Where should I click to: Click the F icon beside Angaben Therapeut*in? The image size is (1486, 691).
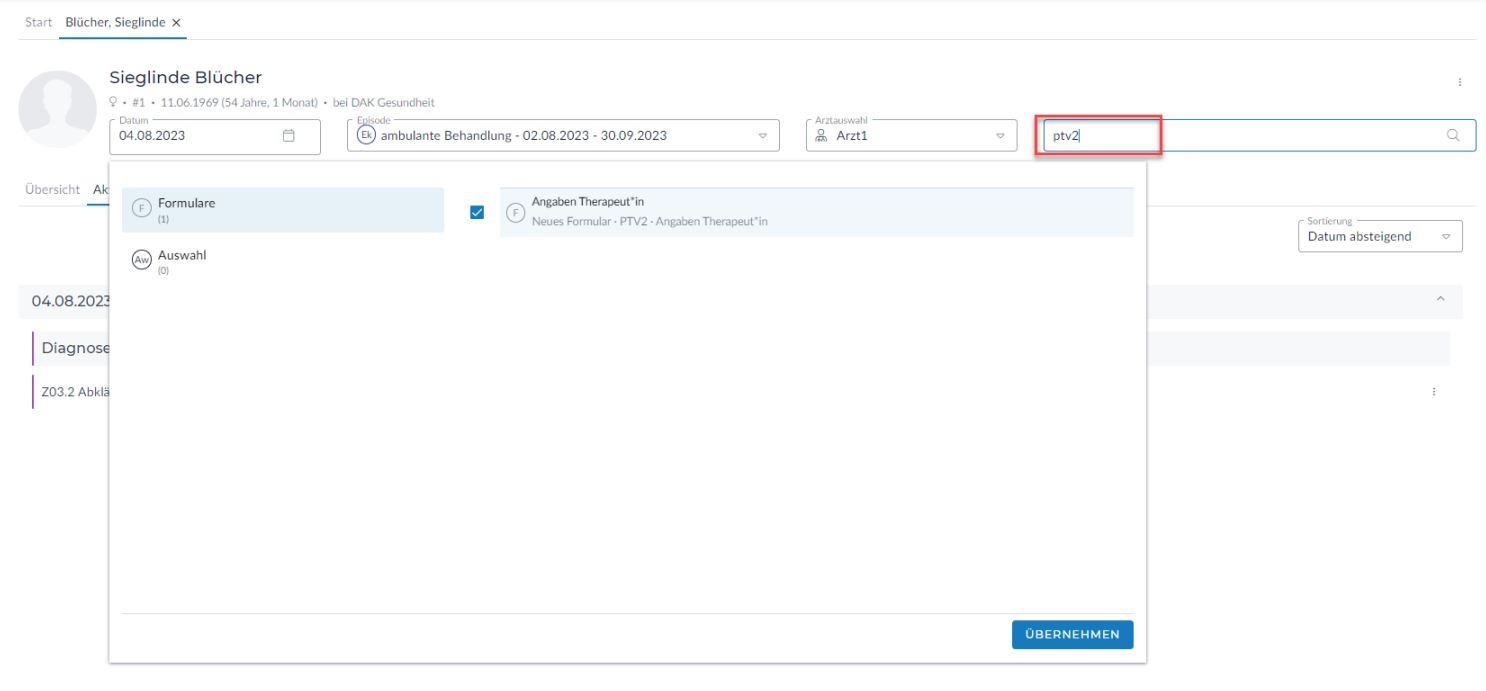point(516,212)
